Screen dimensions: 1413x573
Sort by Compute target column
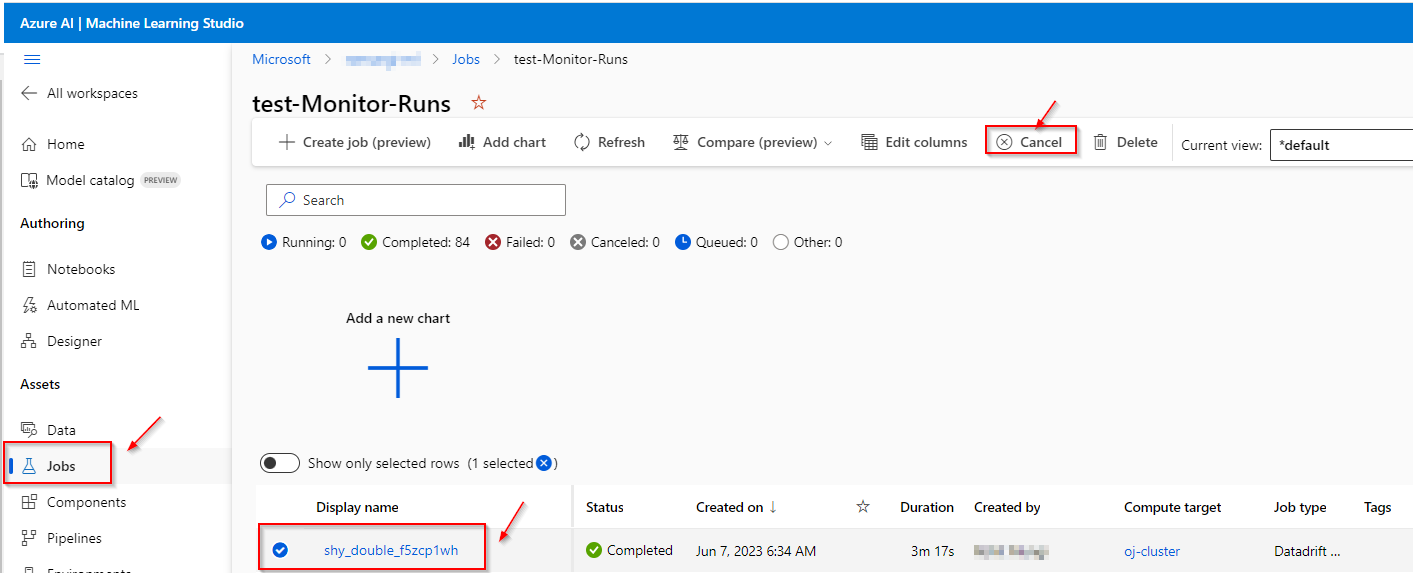coord(1172,507)
